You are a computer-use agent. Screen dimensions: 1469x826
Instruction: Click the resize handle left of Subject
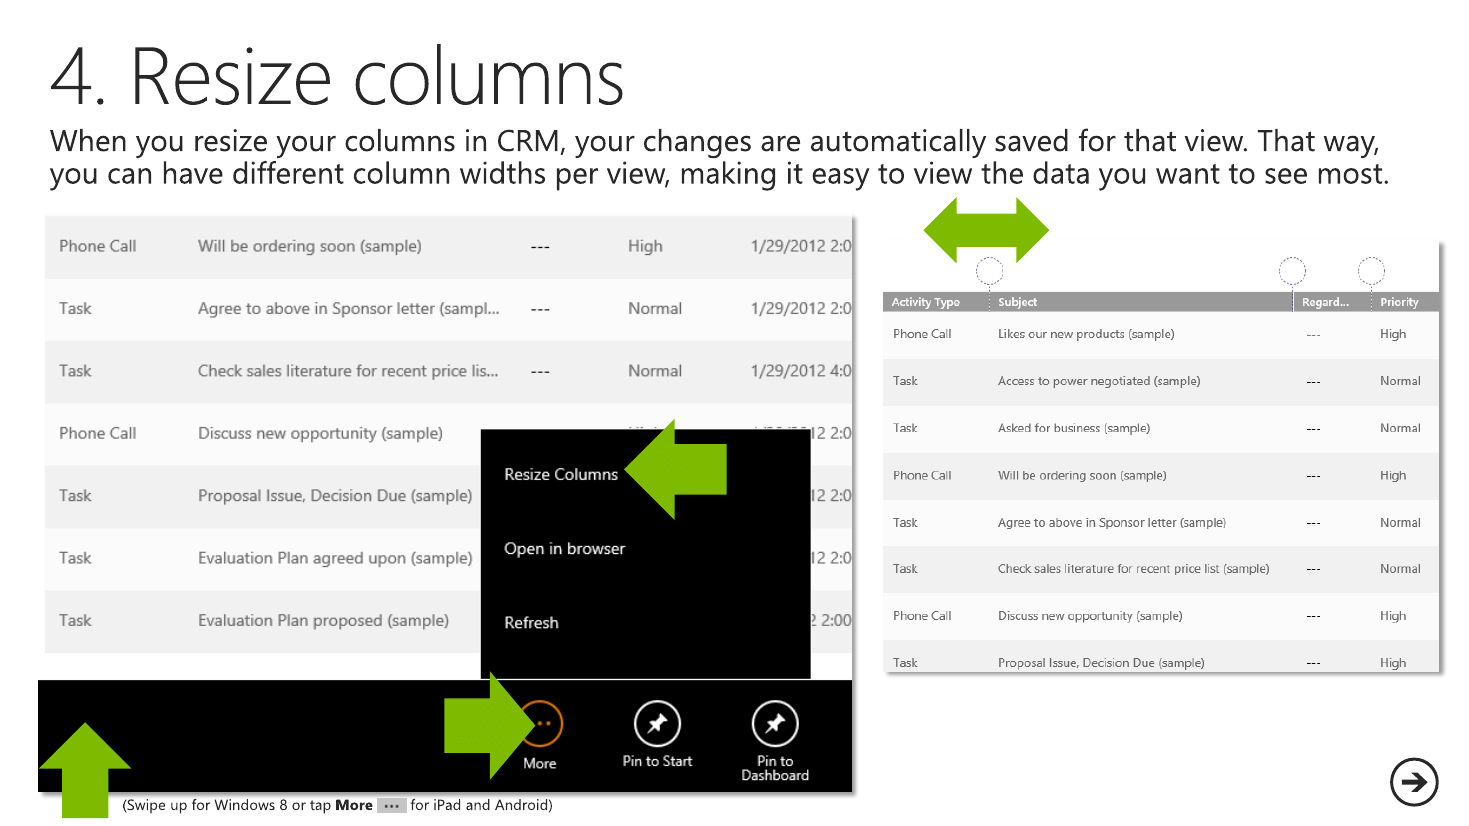pyautogui.click(x=989, y=271)
